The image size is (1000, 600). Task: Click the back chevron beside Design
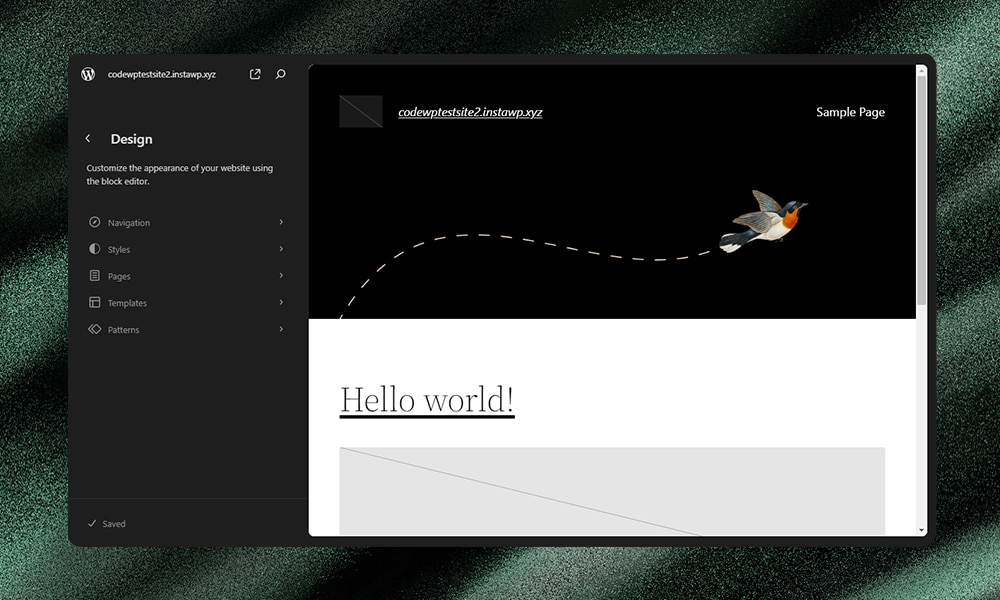[x=87, y=139]
